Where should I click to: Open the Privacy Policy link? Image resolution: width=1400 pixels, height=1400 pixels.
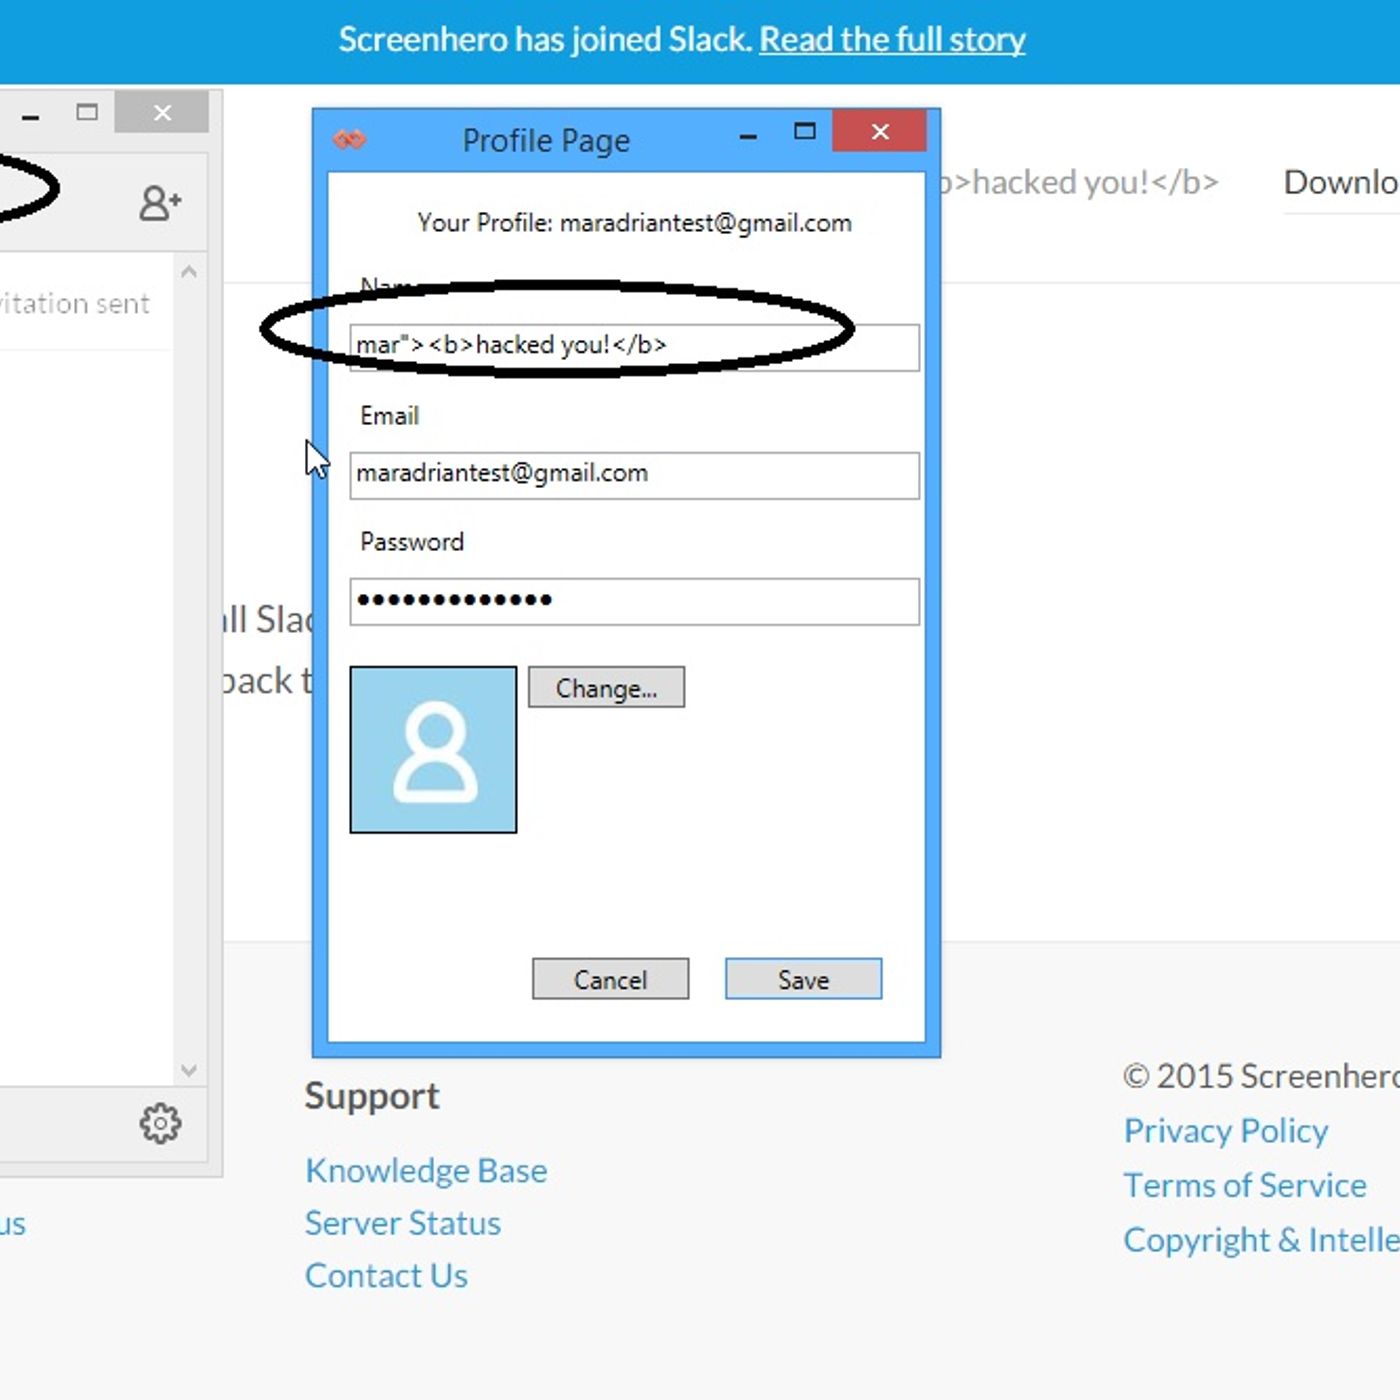tap(1225, 1131)
